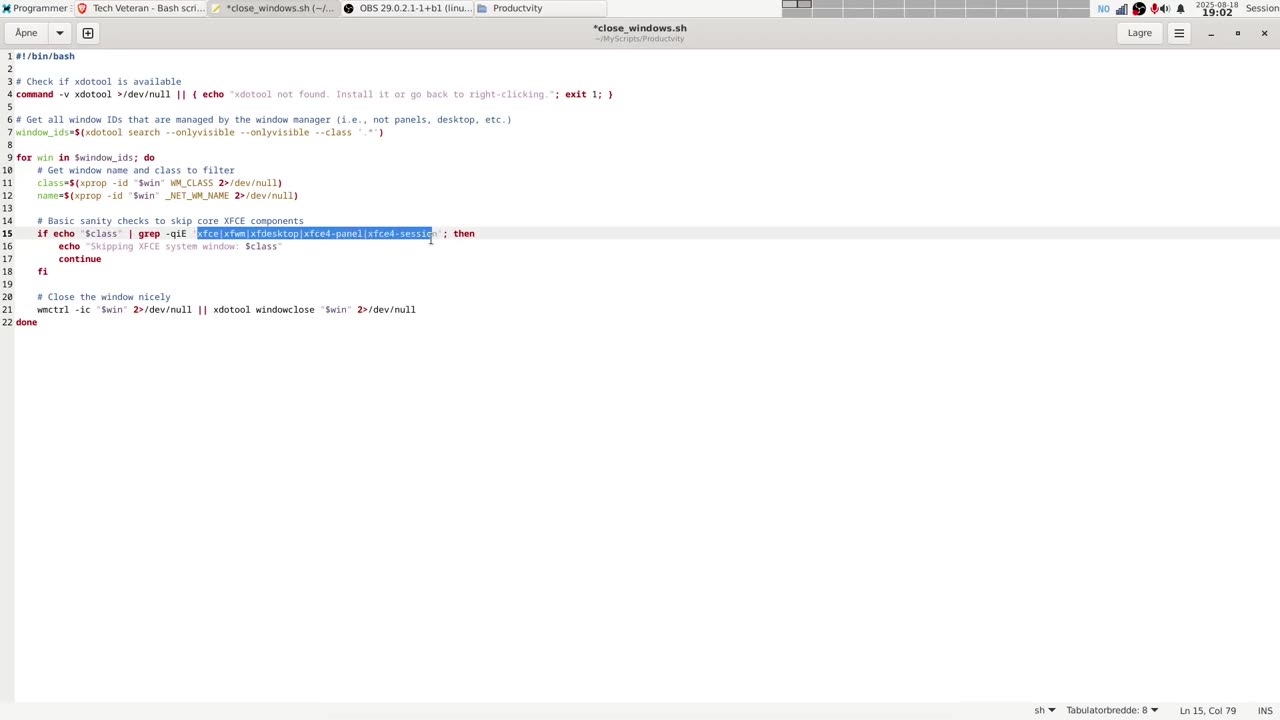Click the class=$(xprop...) line
1280x720 pixels.
click(x=160, y=183)
